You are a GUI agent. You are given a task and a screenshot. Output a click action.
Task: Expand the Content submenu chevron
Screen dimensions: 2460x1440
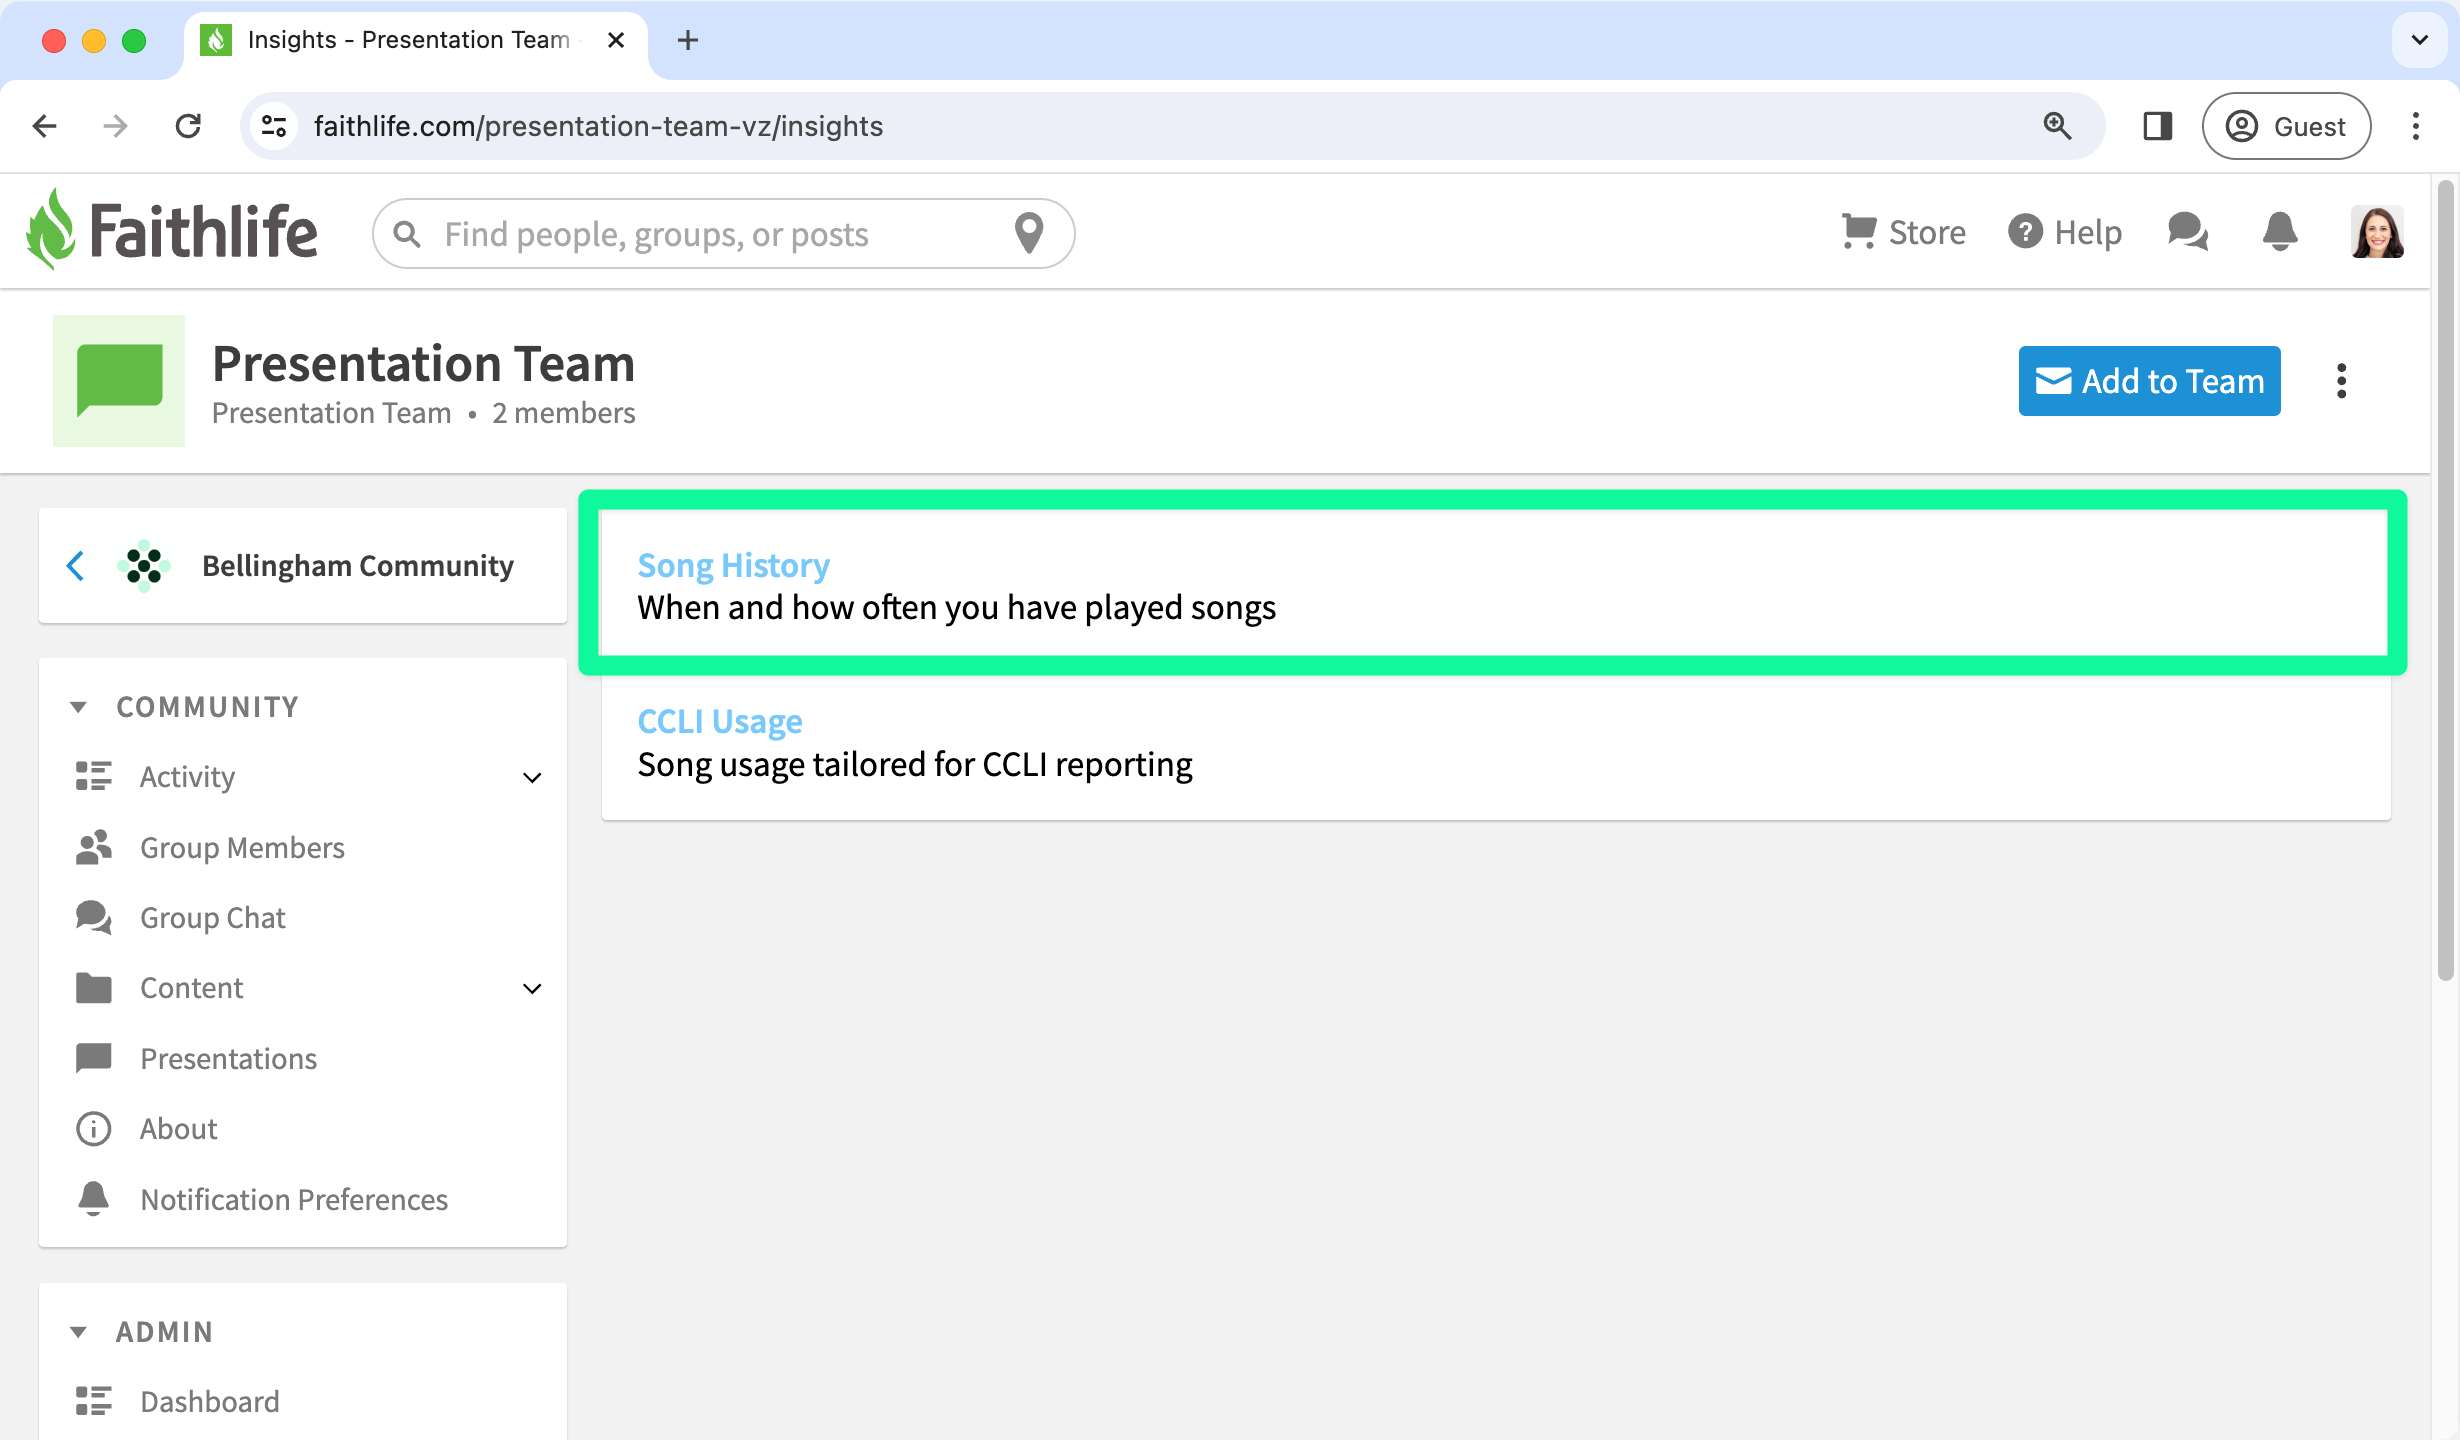[532, 988]
